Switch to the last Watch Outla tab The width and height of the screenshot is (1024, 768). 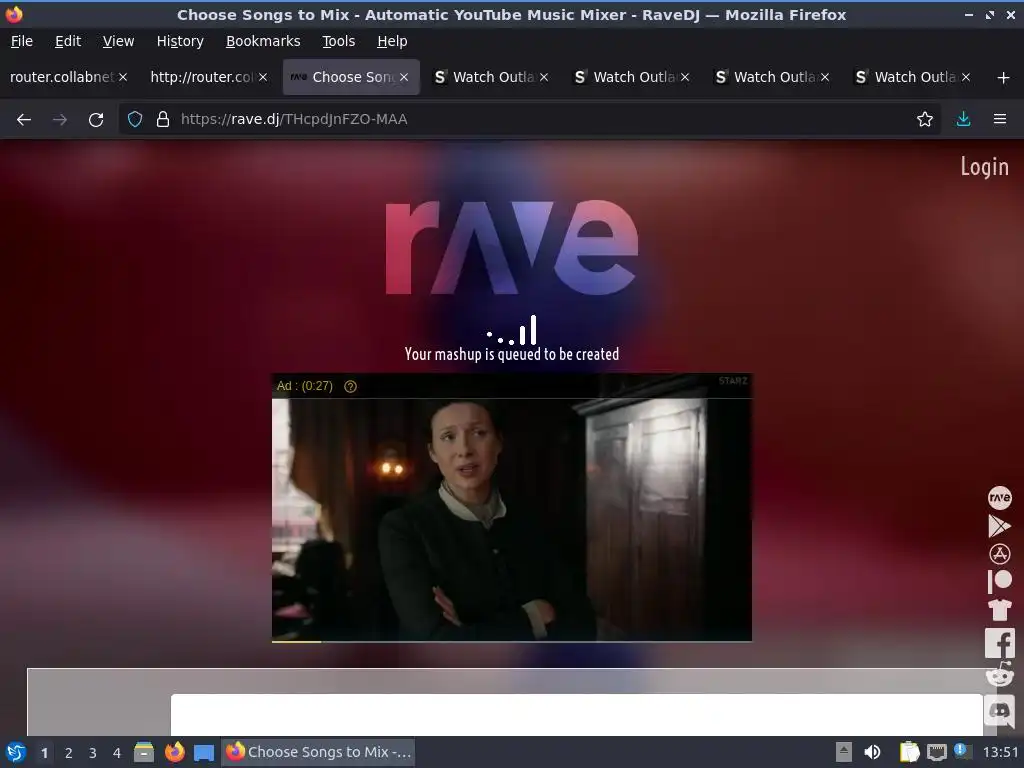[x=914, y=78]
